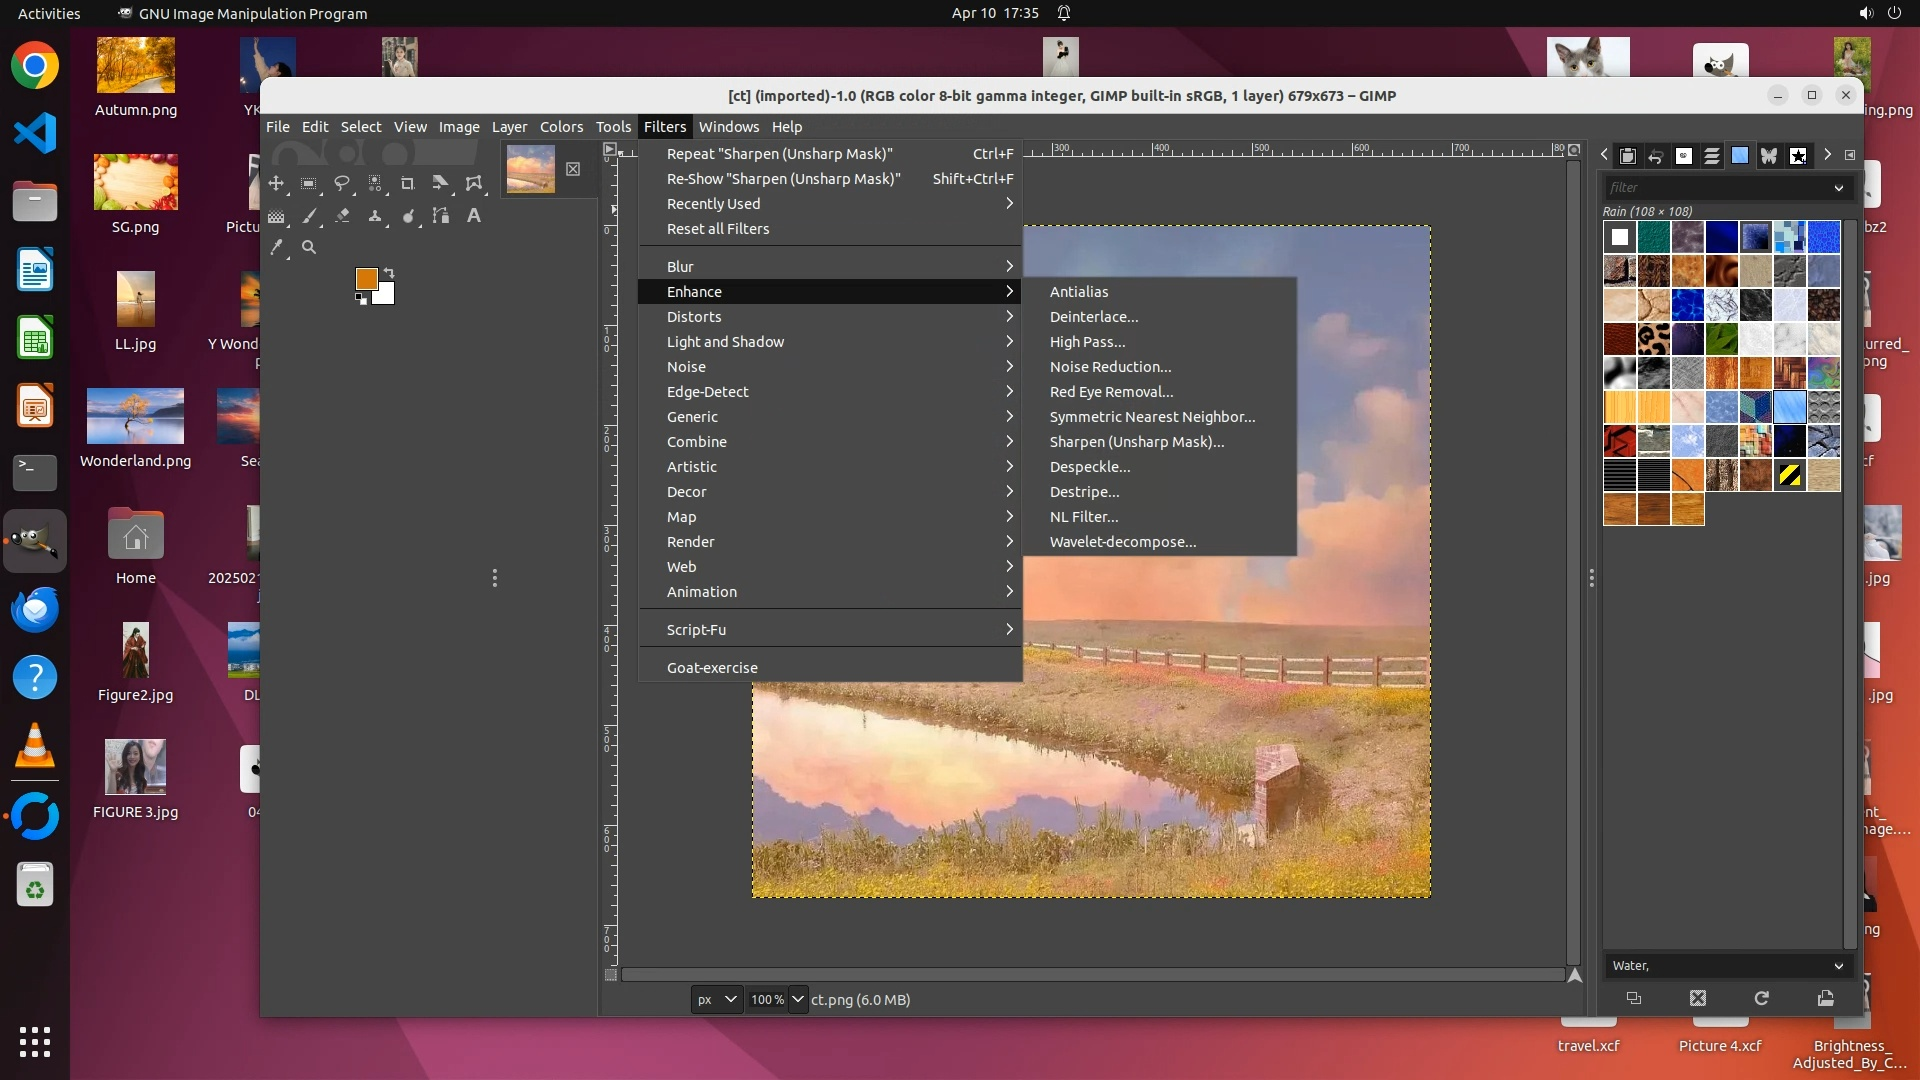Reset colors to default black and white
Image resolution: width=1920 pixels, height=1080 pixels.
point(360,299)
